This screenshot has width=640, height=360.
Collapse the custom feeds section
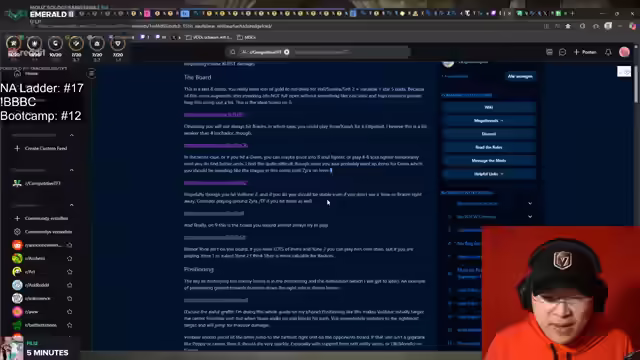pyautogui.click(x=71, y=135)
